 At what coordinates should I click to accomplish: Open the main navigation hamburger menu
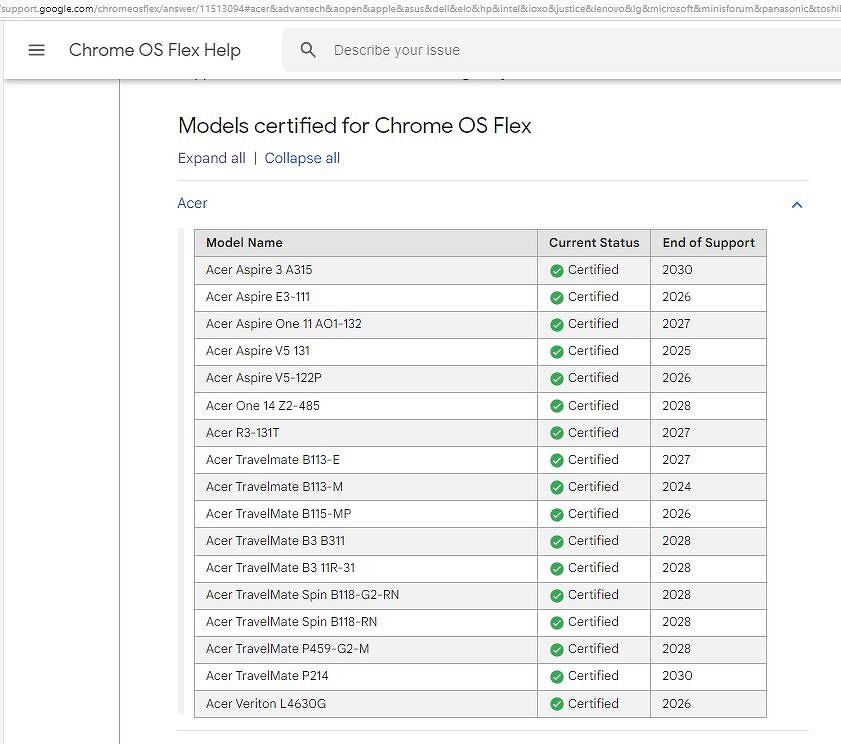pos(37,50)
